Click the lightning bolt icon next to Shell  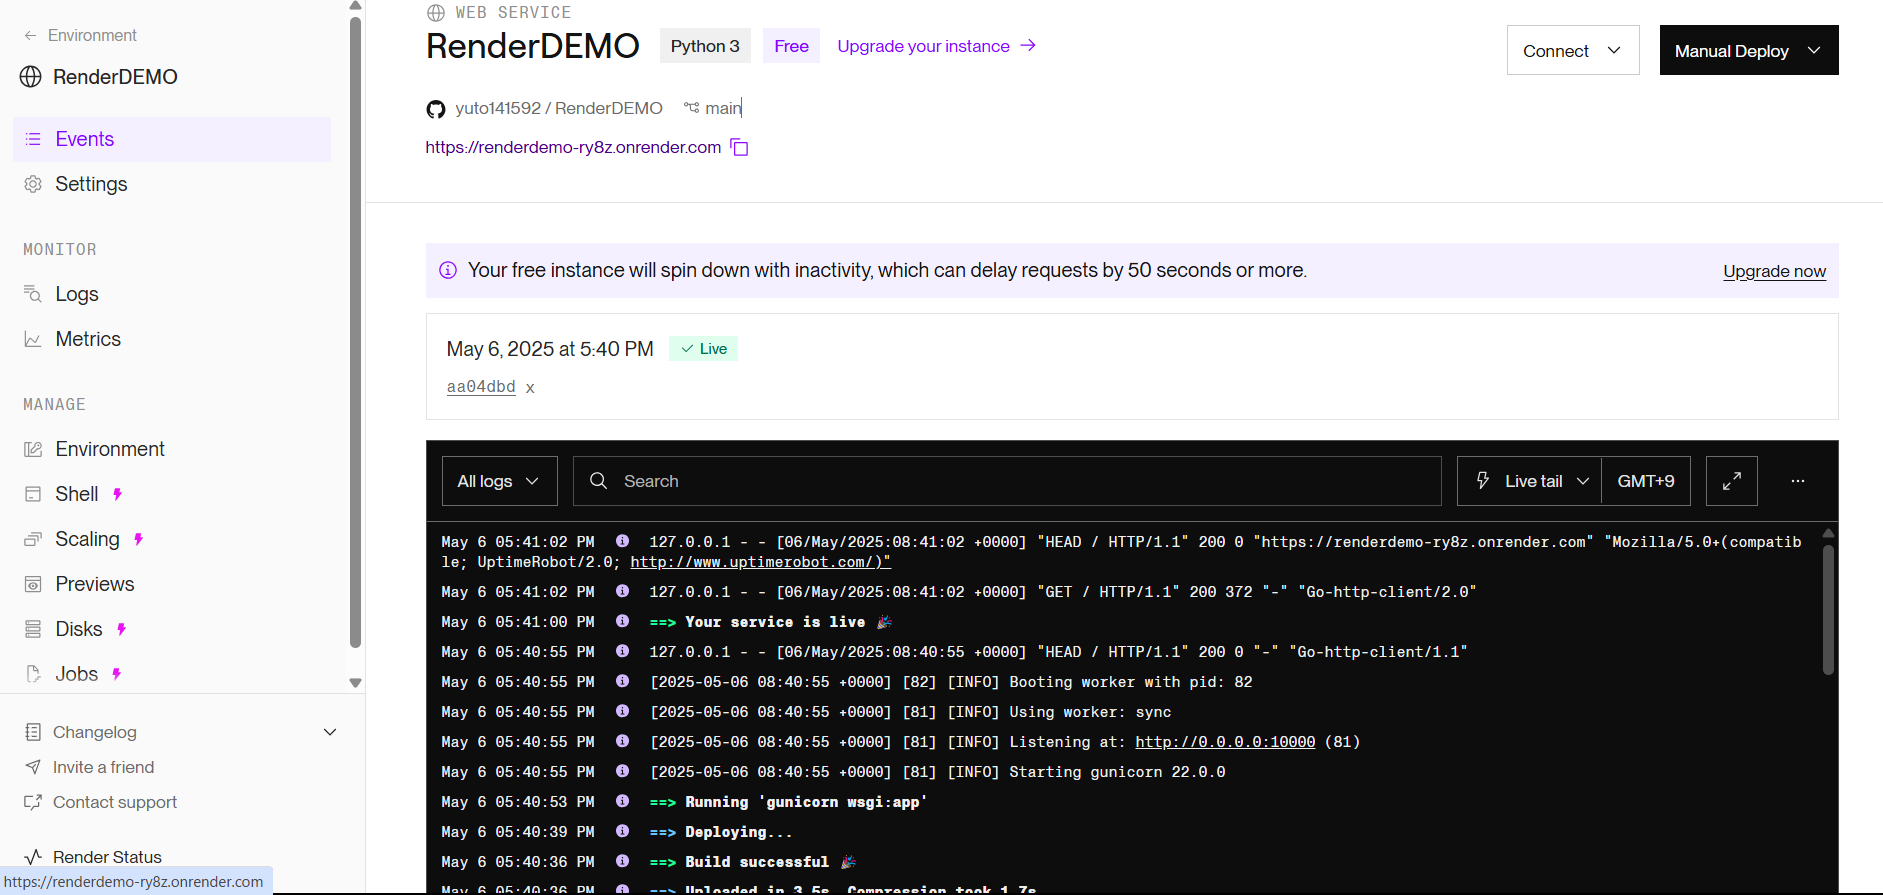coord(117,494)
